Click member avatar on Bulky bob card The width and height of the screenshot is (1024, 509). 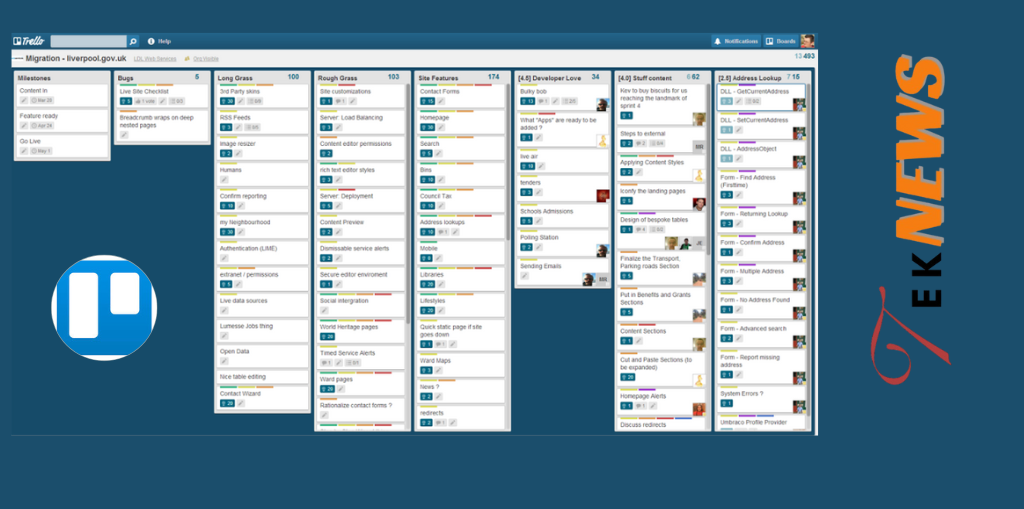point(603,105)
